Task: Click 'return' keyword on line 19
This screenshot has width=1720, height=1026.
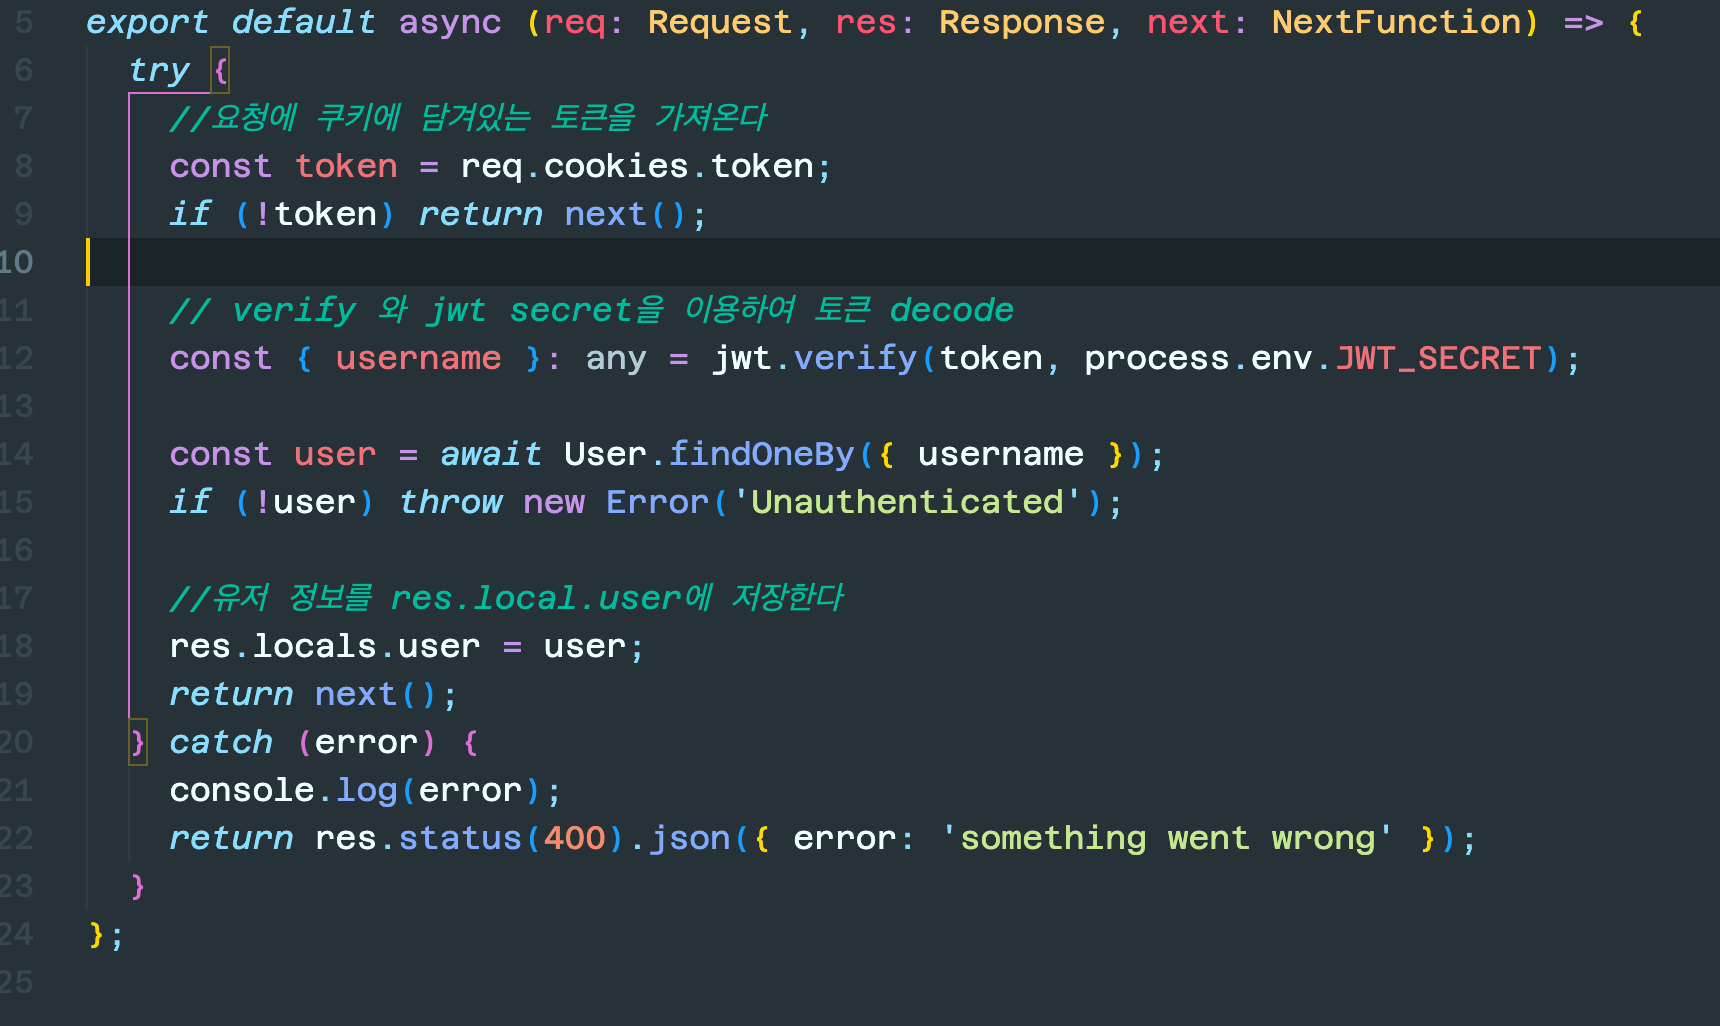Action: coord(232,694)
